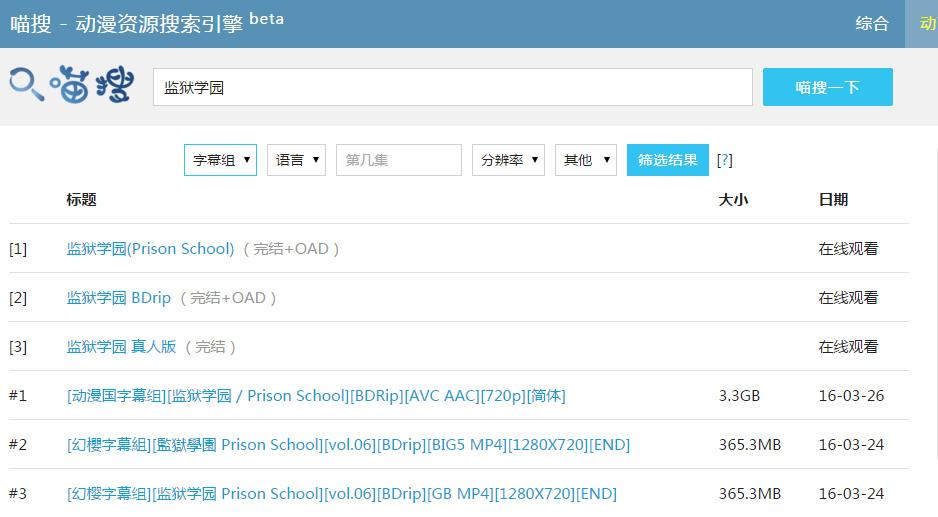The image size is (938, 517).
Task: Open the 监狱学园 BDrip result link
Action: point(118,297)
